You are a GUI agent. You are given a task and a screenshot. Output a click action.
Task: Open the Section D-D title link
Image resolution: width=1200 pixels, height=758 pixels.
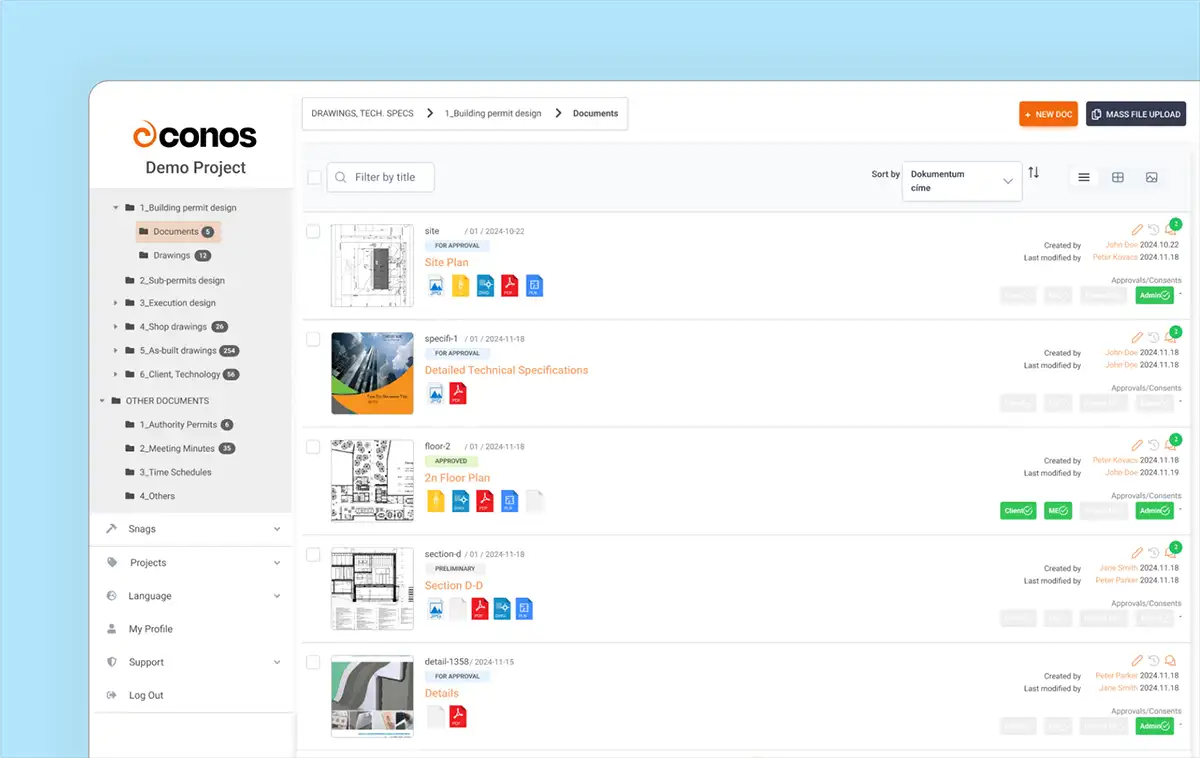[x=454, y=585]
